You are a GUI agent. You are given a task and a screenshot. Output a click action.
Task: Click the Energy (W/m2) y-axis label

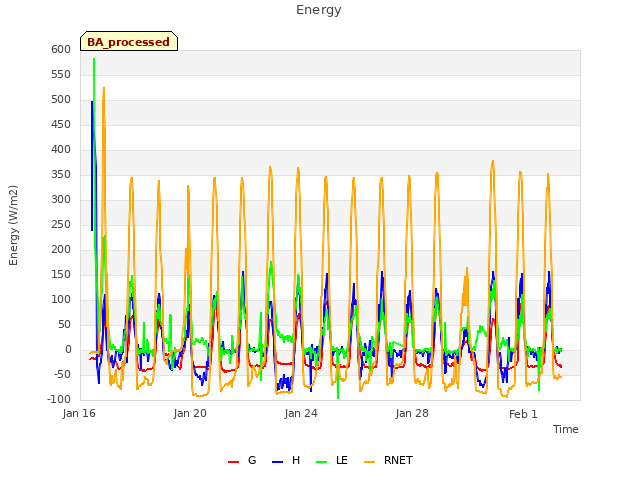click(x=13, y=225)
